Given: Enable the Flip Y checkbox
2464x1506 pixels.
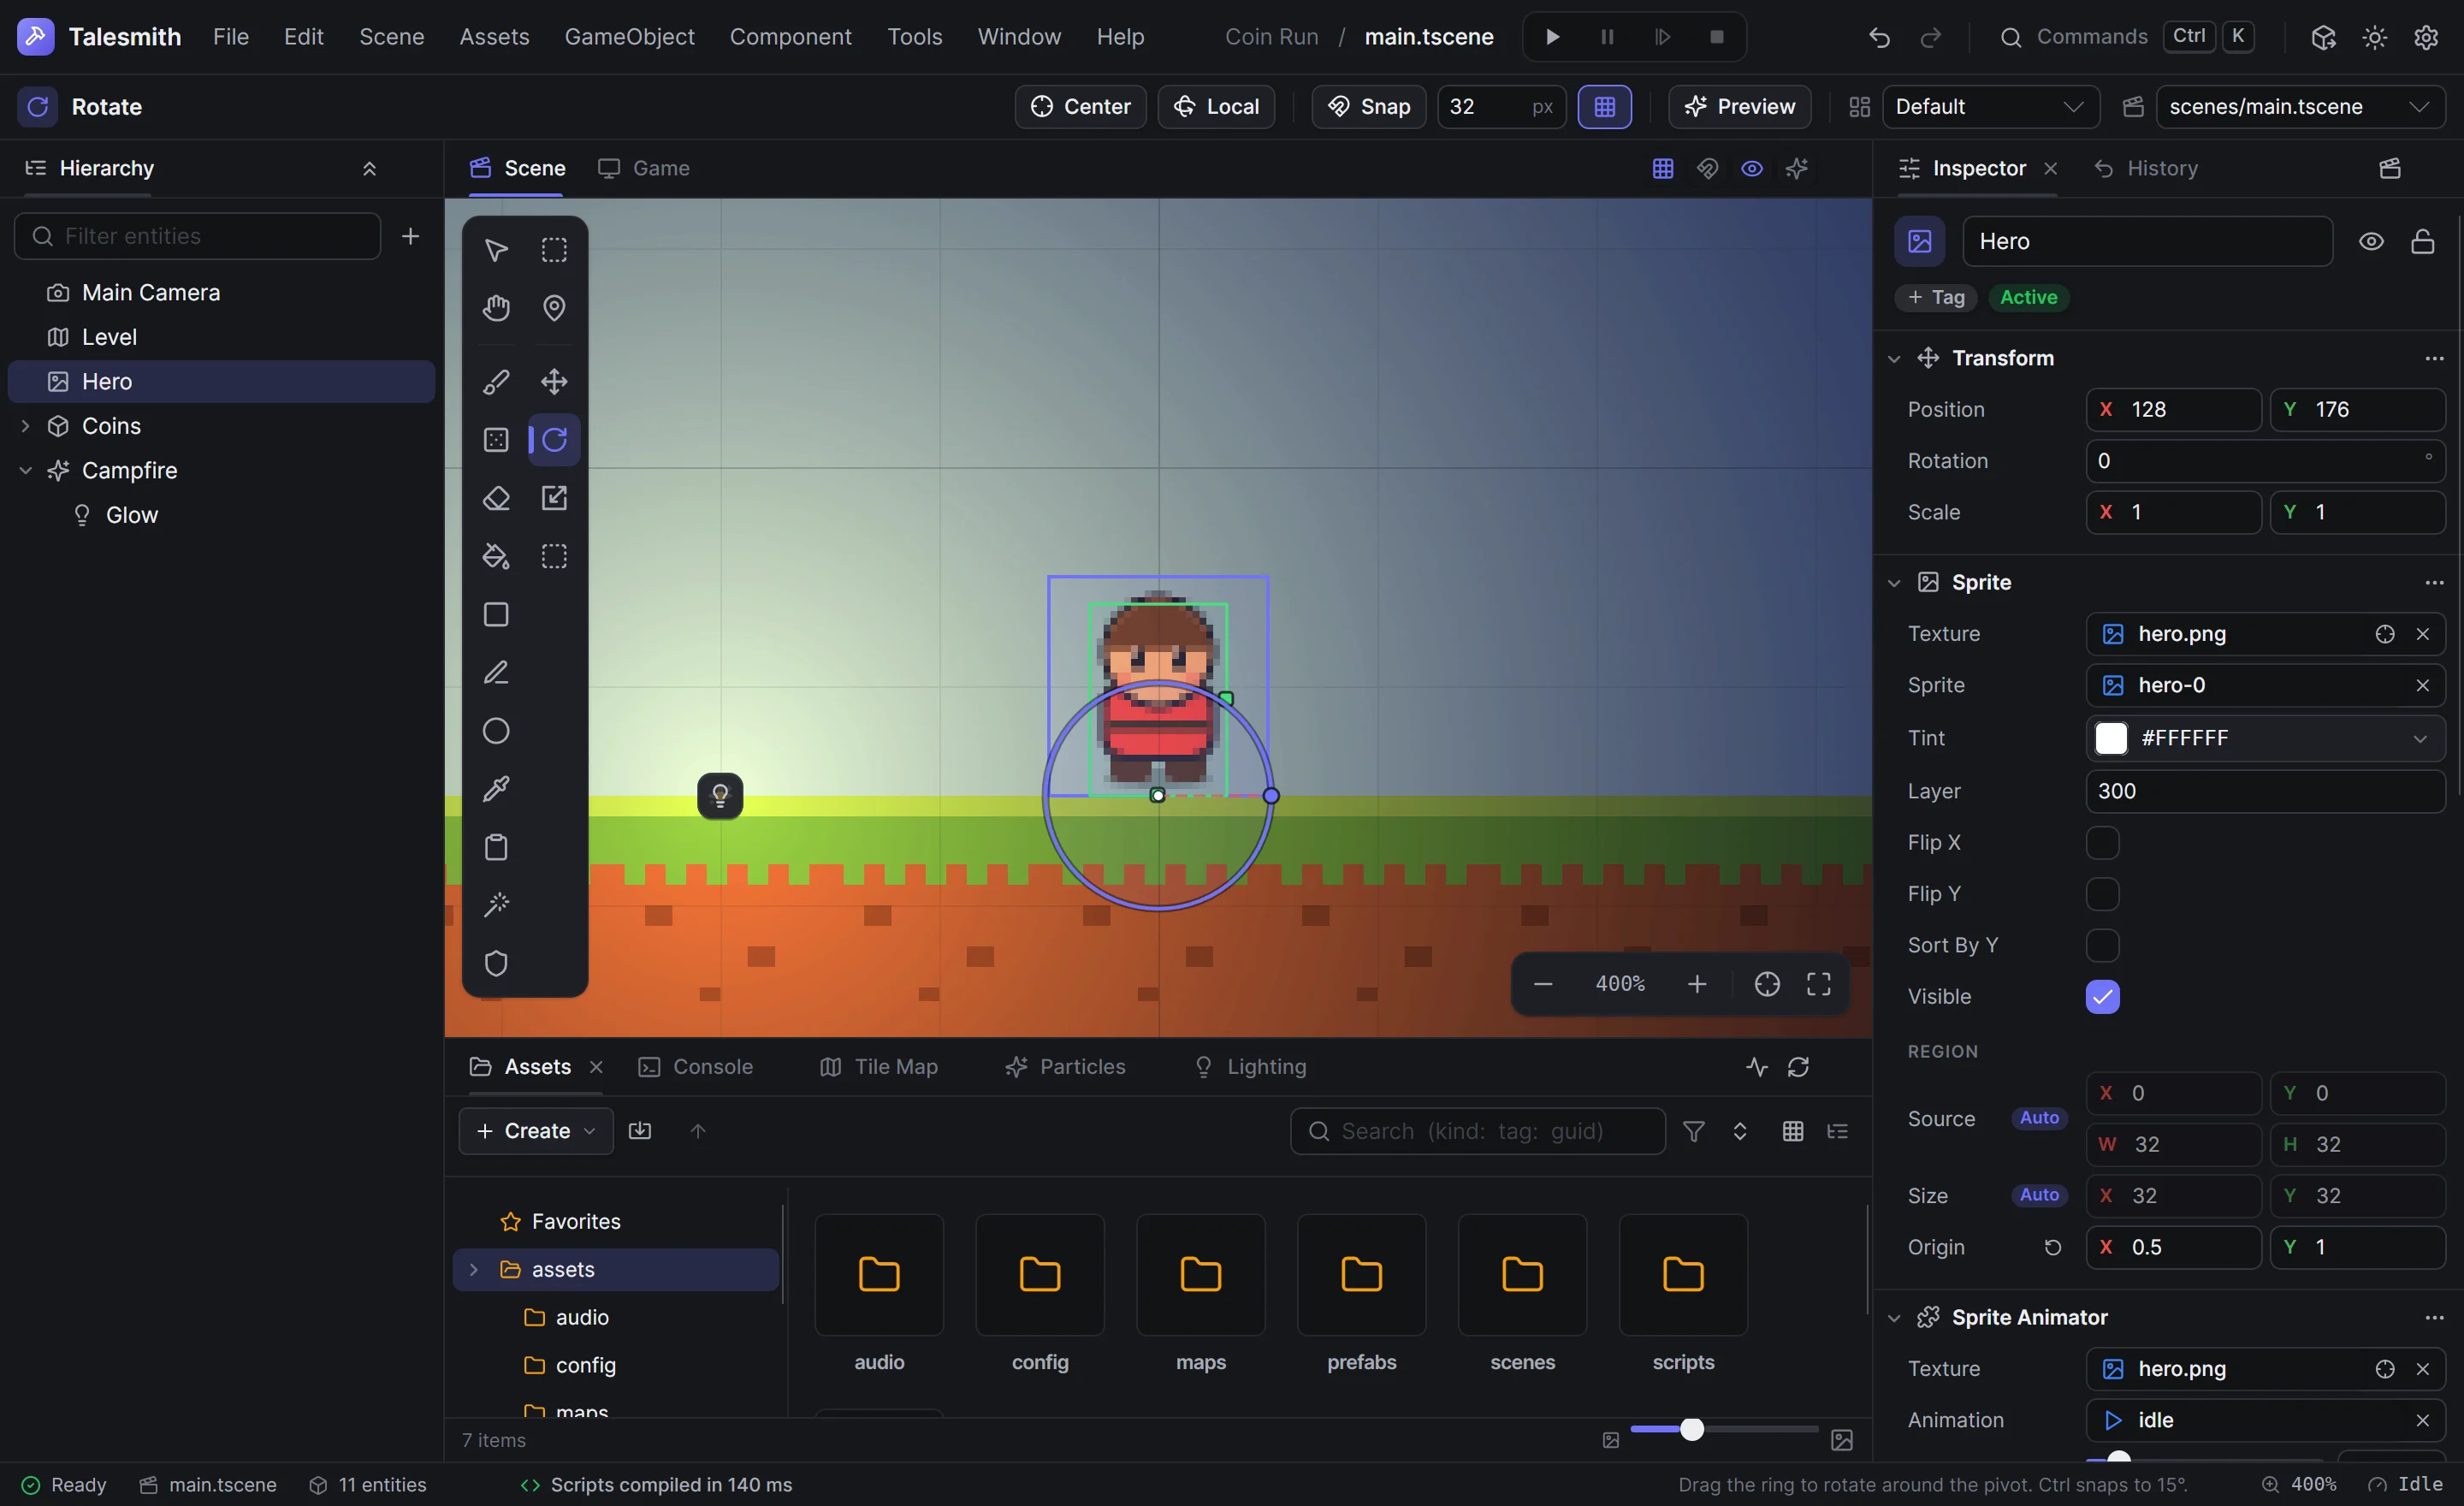Looking at the screenshot, I should [x=2102, y=894].
